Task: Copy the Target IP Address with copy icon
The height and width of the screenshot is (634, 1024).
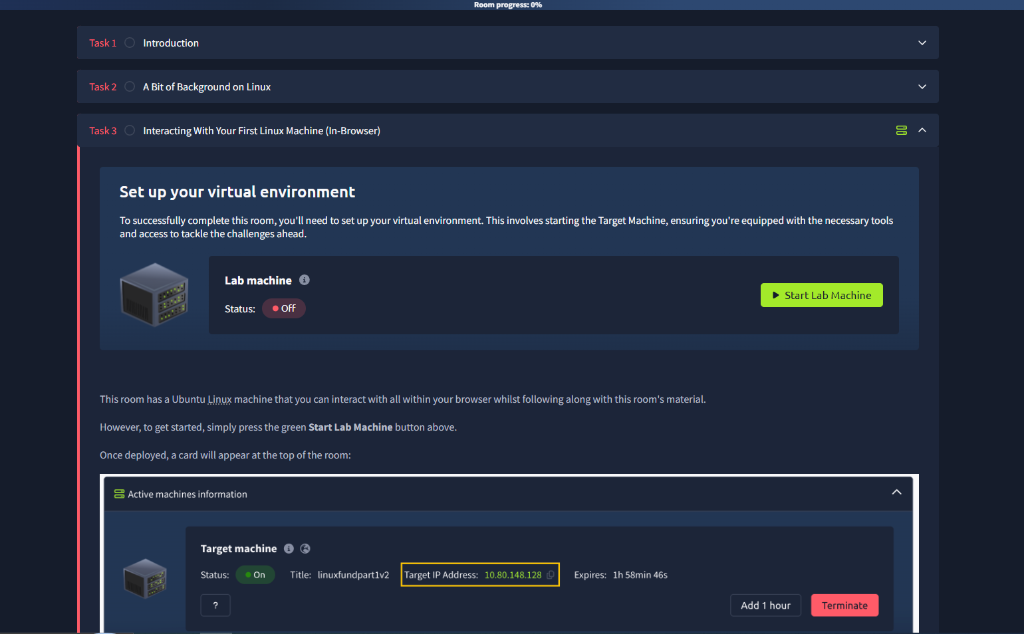Action: click(x=551, y=575)
